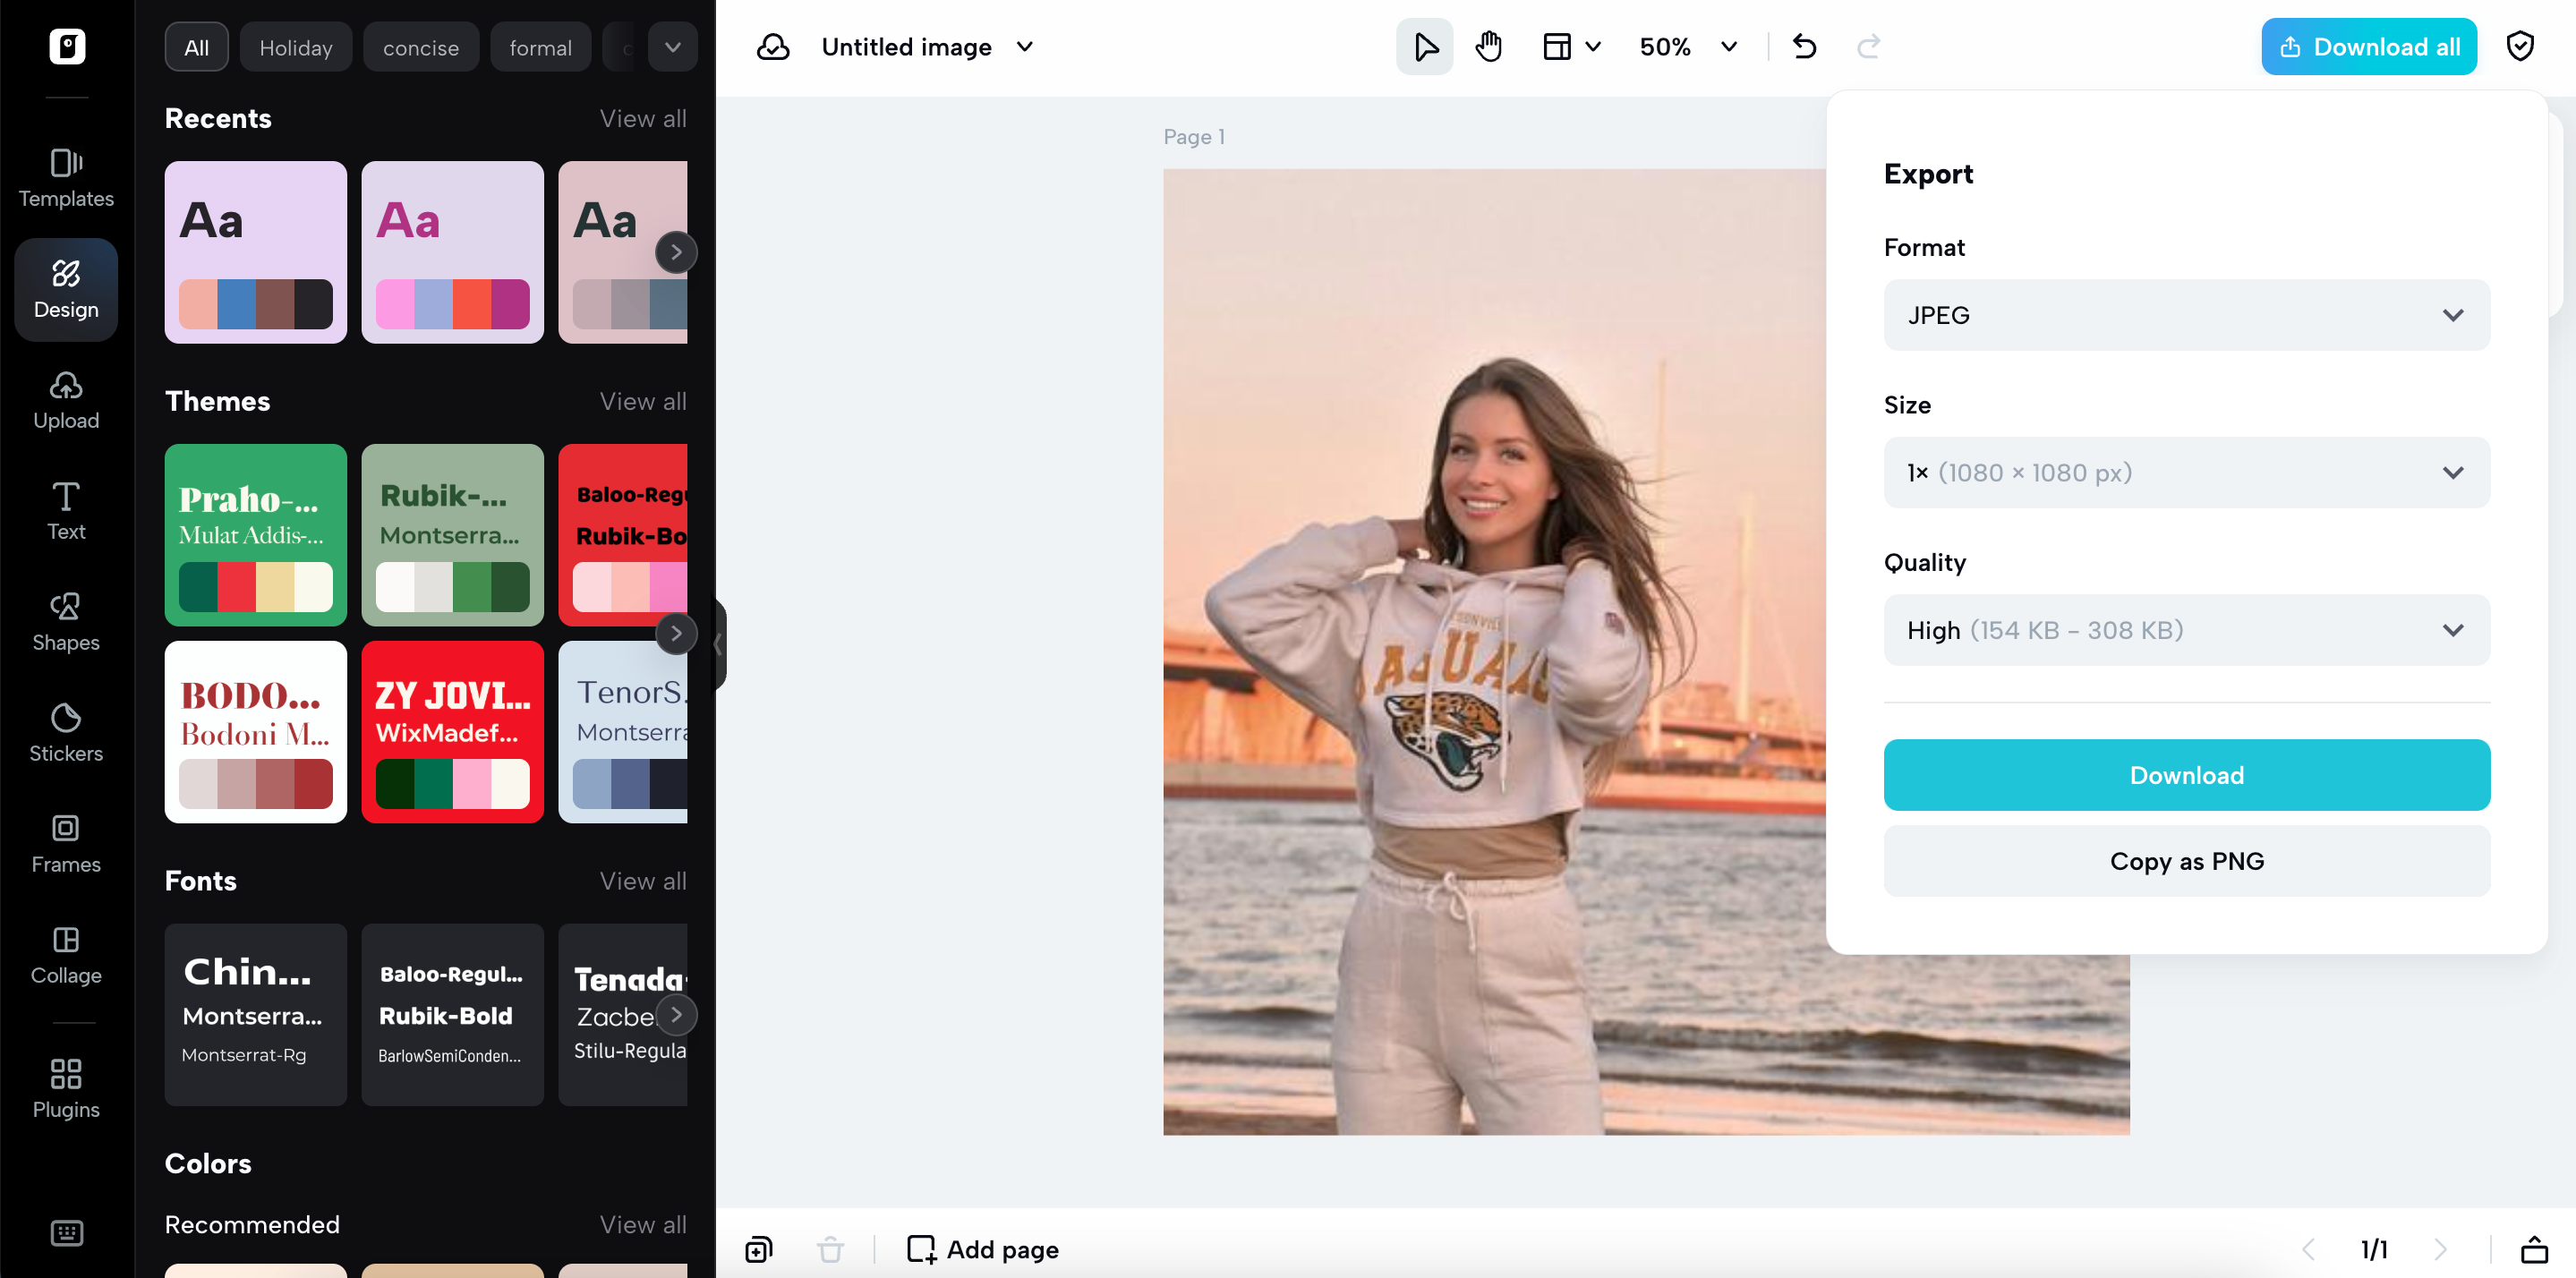Choose the BODO Bodoni theme card

pyautogui.click(x=255, y=732)
